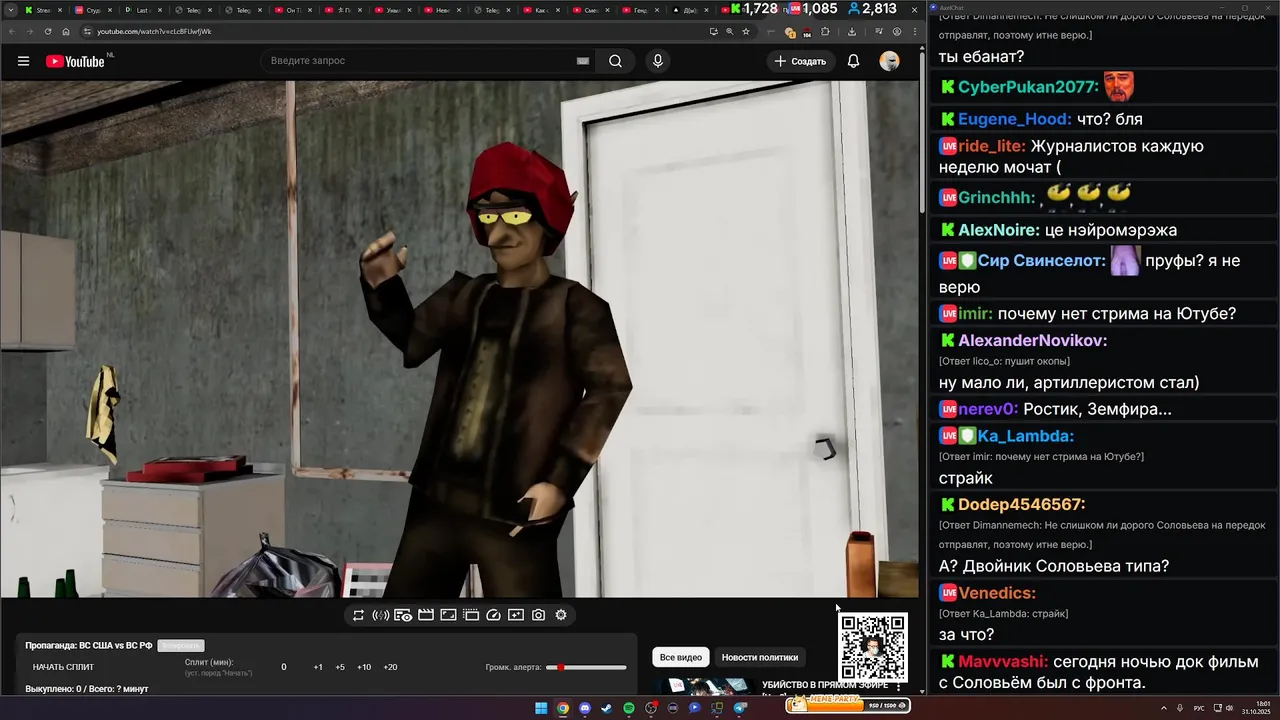Click НАЧАТЬ СПЛИТ button
The height and width of the screenshot is (720, 1280).
pos(63,667)
